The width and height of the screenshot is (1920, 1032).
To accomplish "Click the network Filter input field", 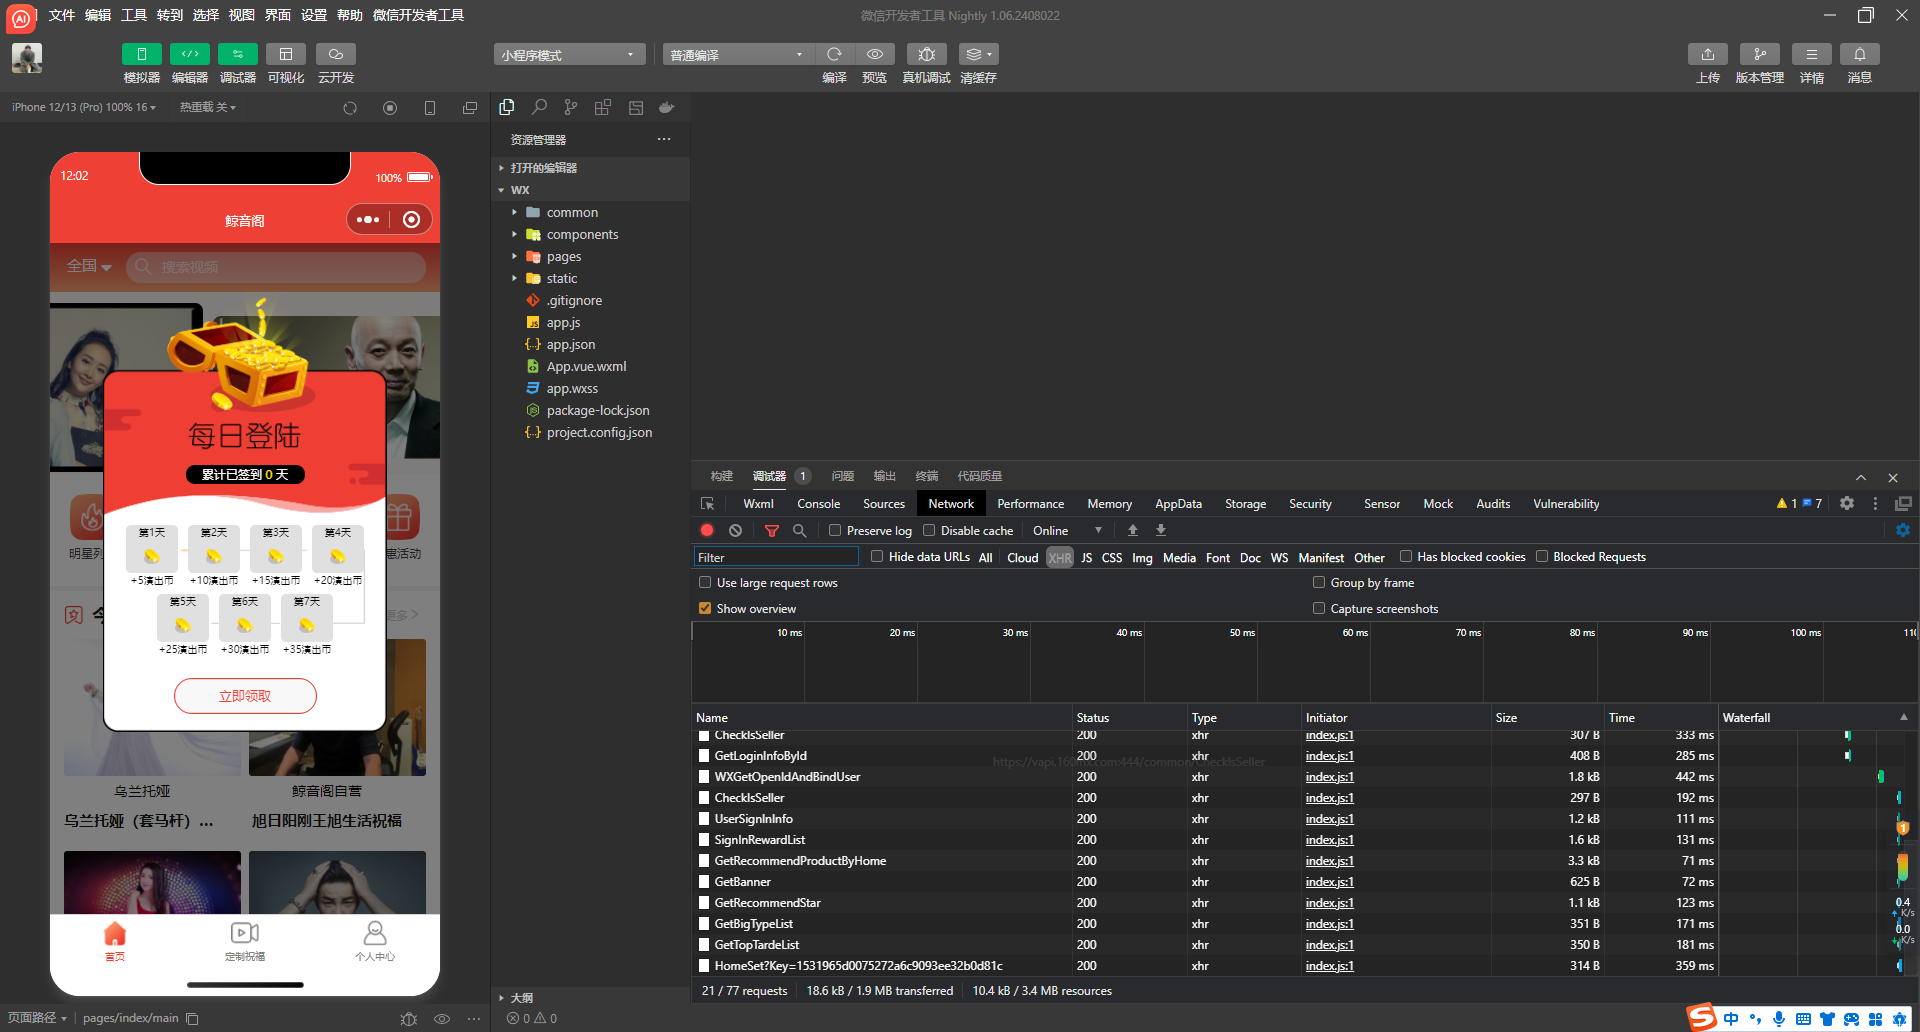I will pos(776,557).
